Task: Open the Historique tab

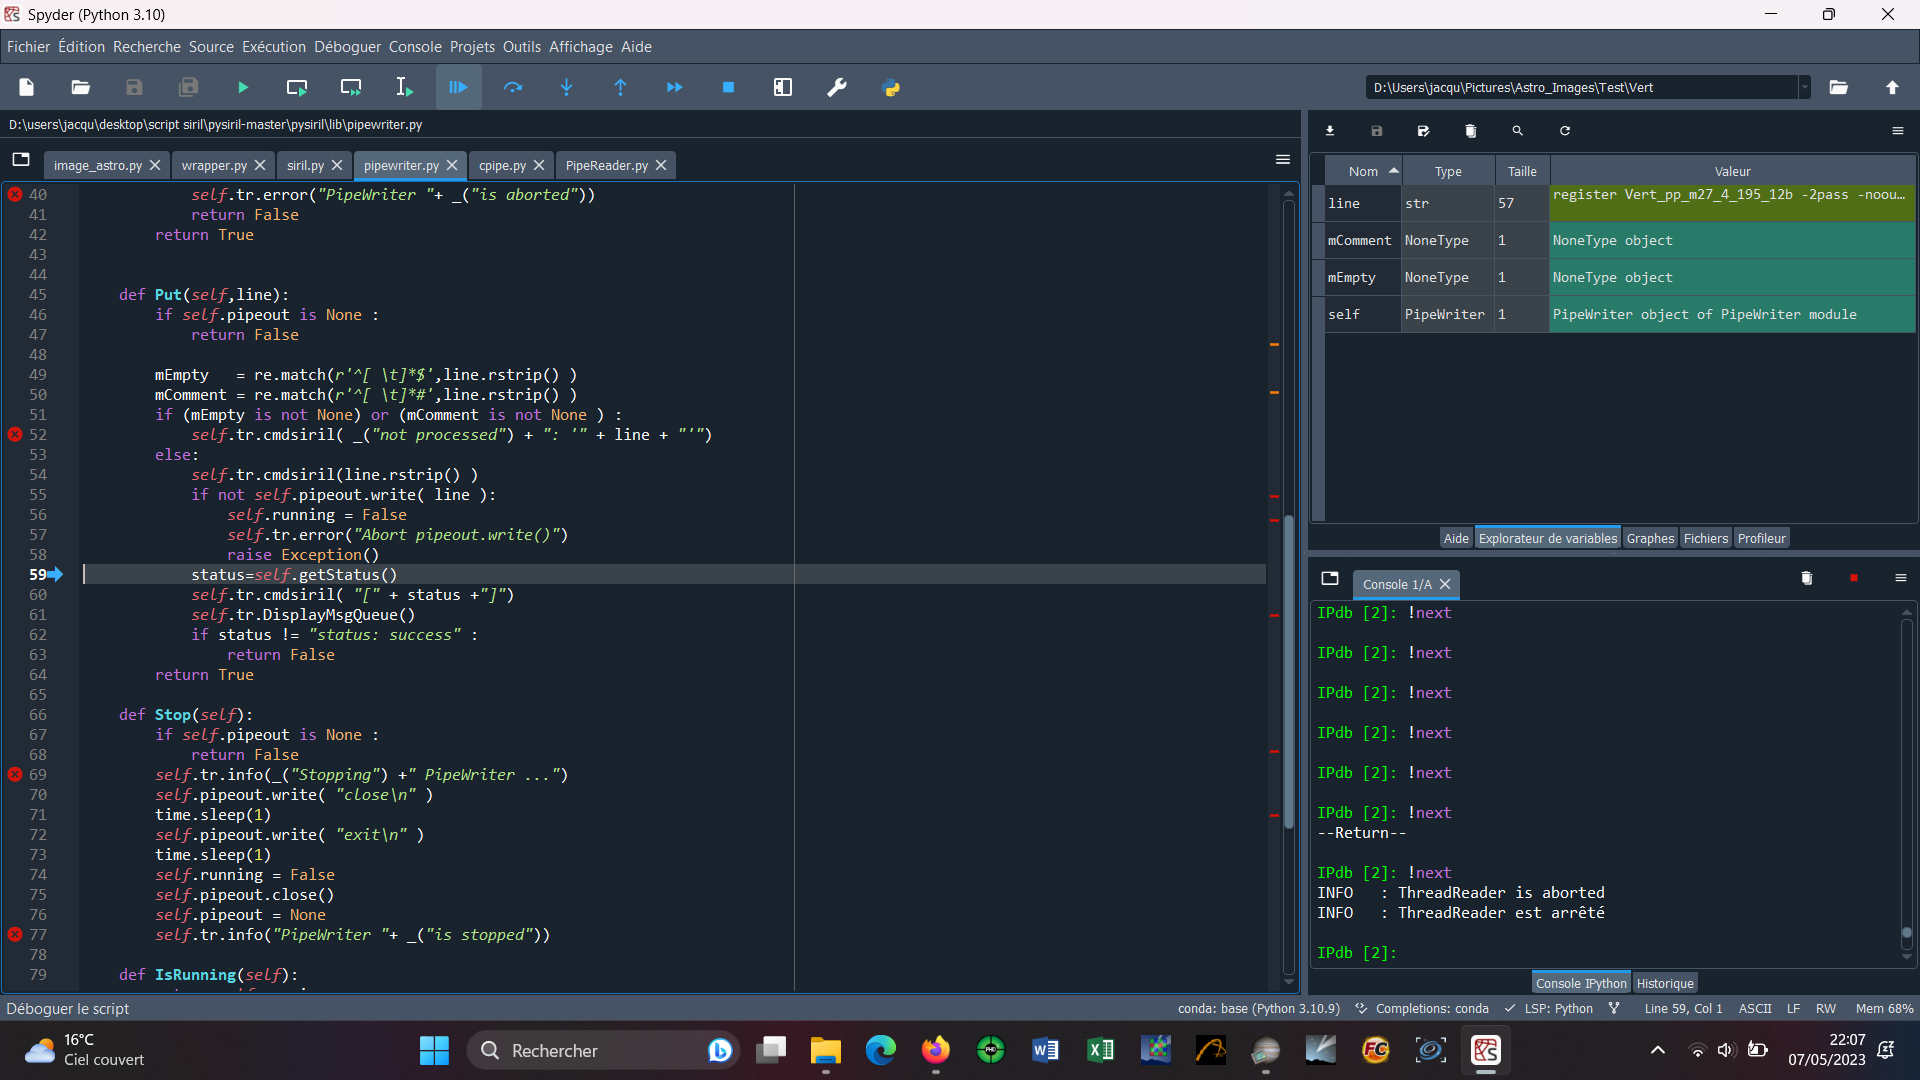Action: tap(1665, 983)
